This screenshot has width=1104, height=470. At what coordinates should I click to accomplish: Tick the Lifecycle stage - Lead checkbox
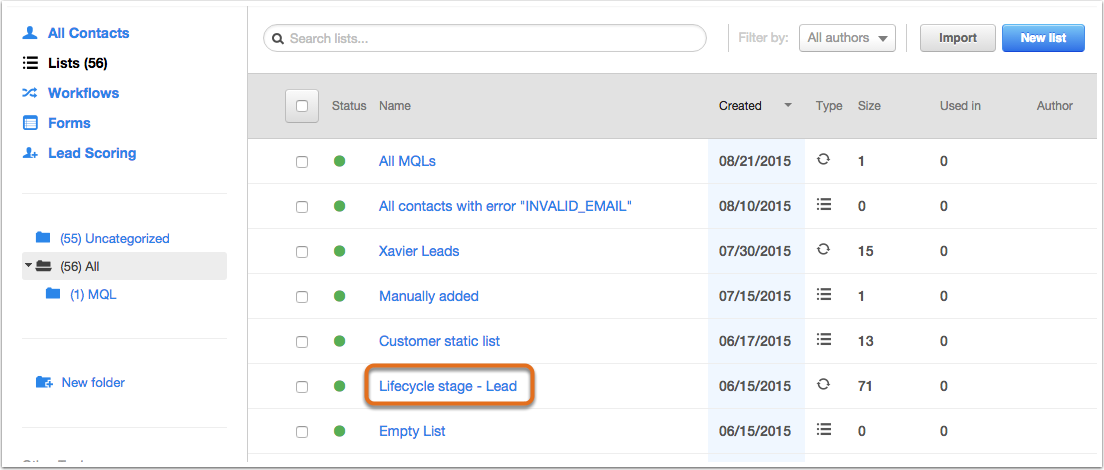point(302,387)
